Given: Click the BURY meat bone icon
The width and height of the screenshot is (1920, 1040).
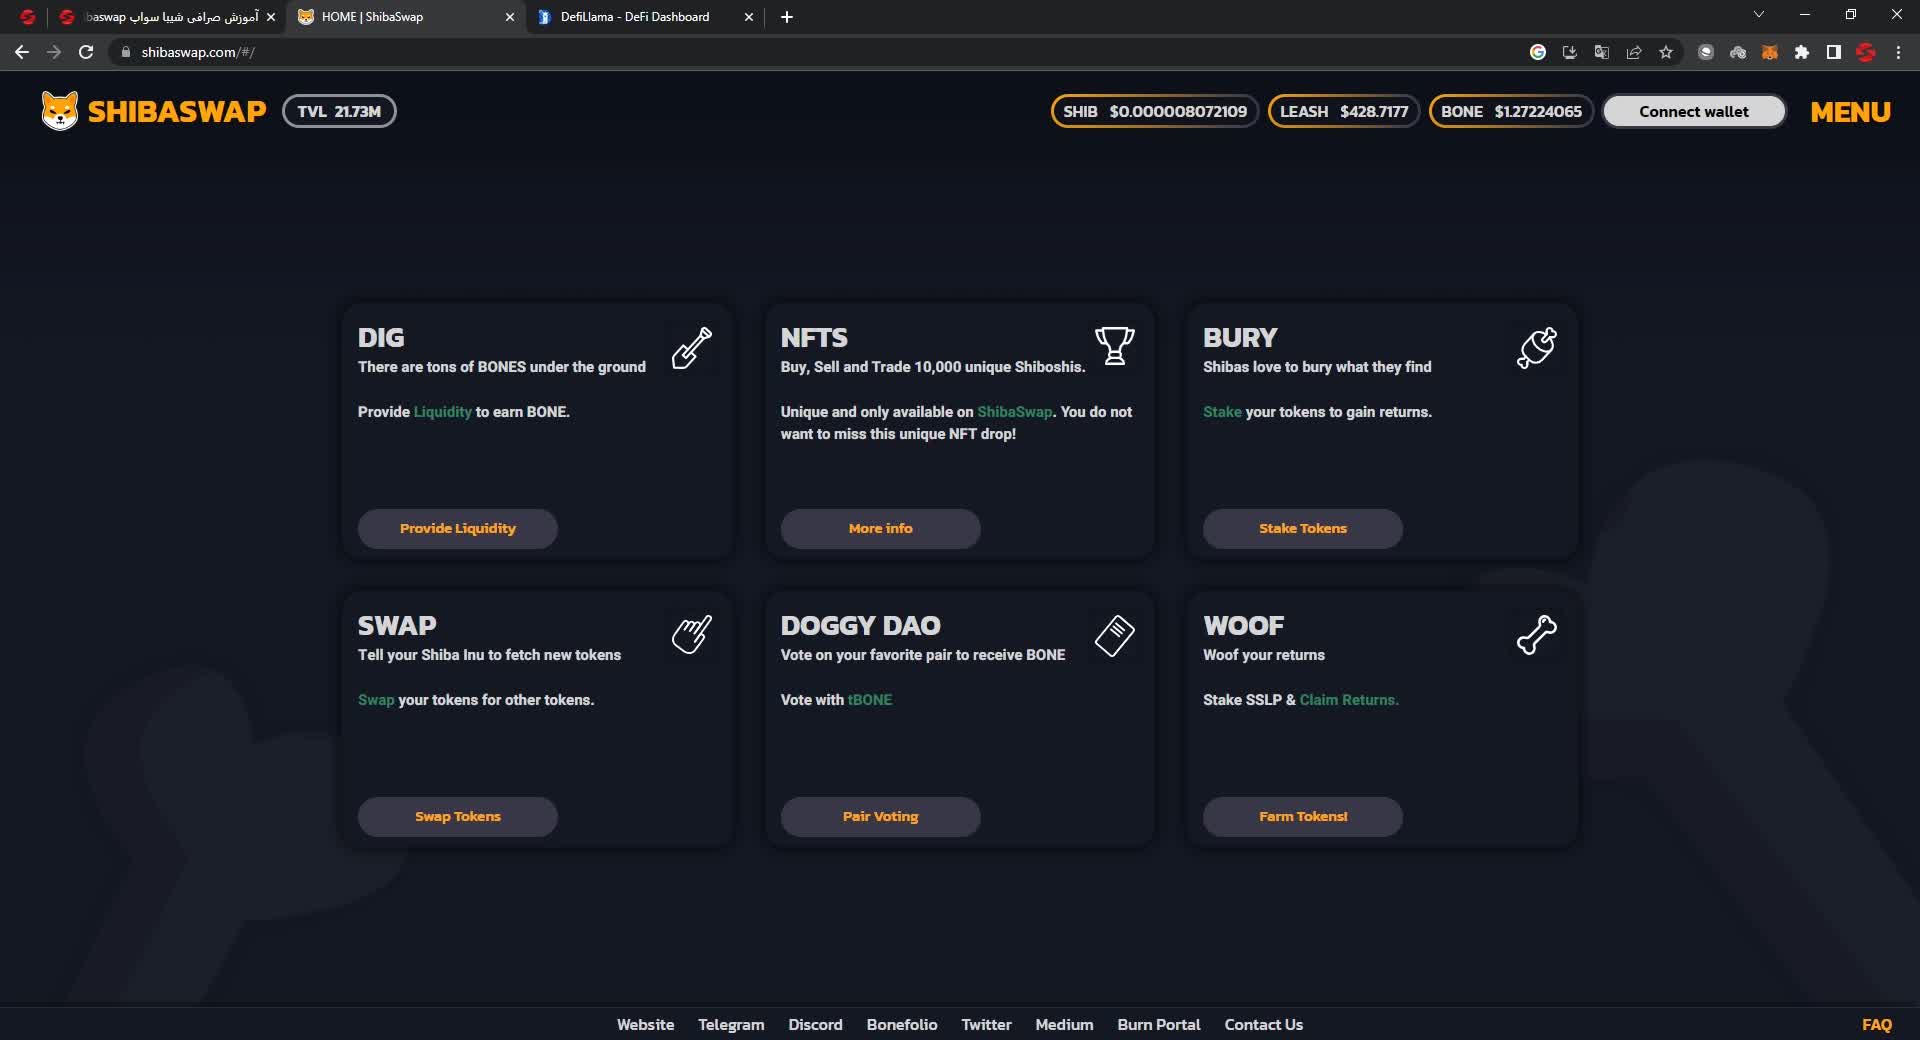Looking at the screenshot, I should coord(1537,348).
